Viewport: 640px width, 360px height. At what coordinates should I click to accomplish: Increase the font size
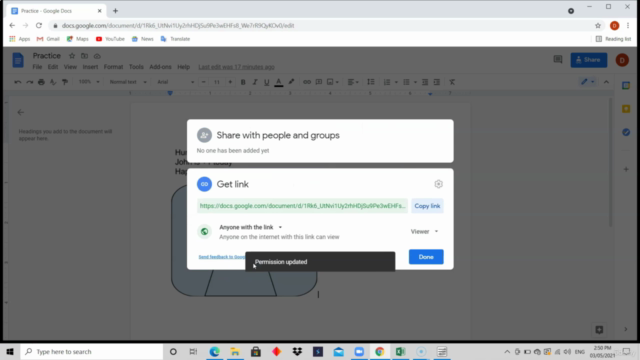pyautogui.click(x=230, y=82)
